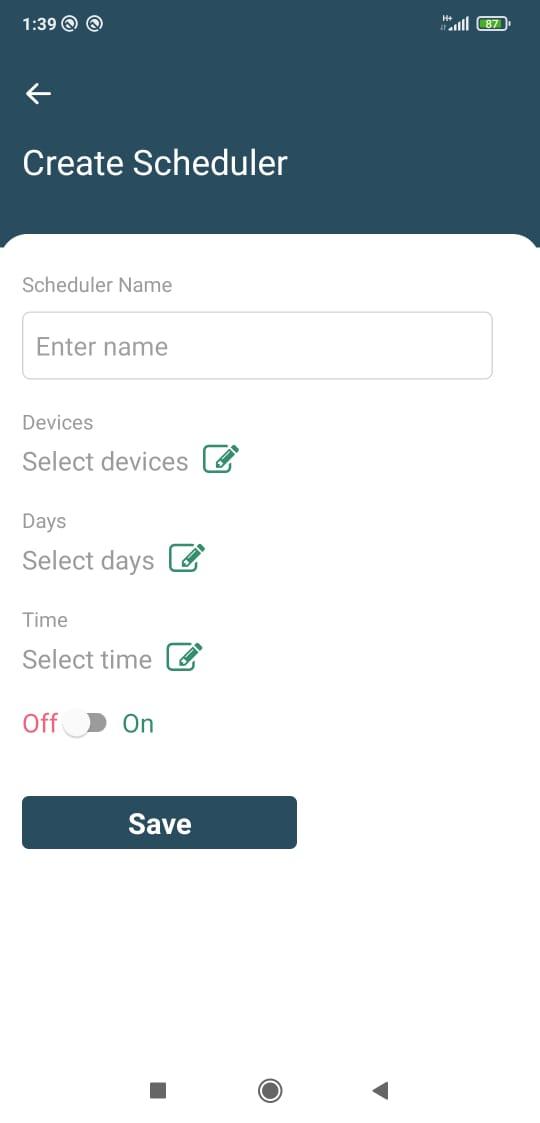Tap the clock time in status bar
Screen dimensions: 540x1123
click(x=39, y=24)
